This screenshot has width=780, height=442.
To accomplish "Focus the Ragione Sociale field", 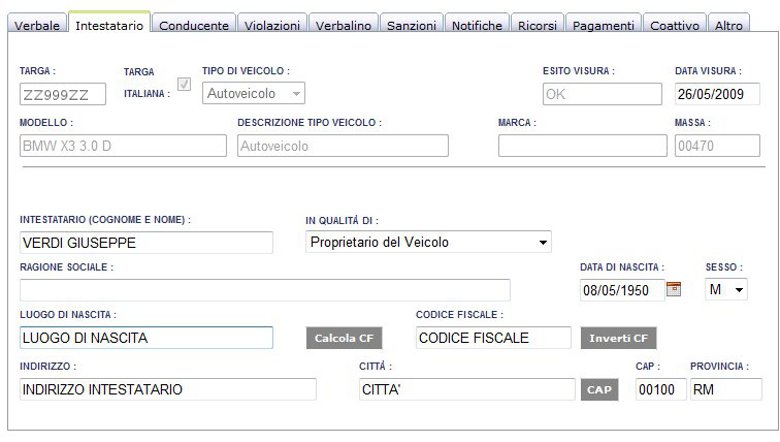I will pos(265,290).
